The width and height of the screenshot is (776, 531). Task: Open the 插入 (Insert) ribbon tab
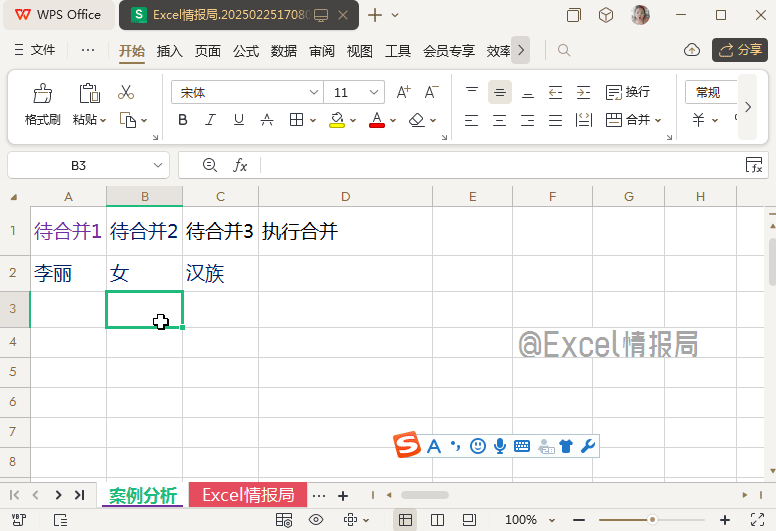pyautogui.click(x=170, y=51)
